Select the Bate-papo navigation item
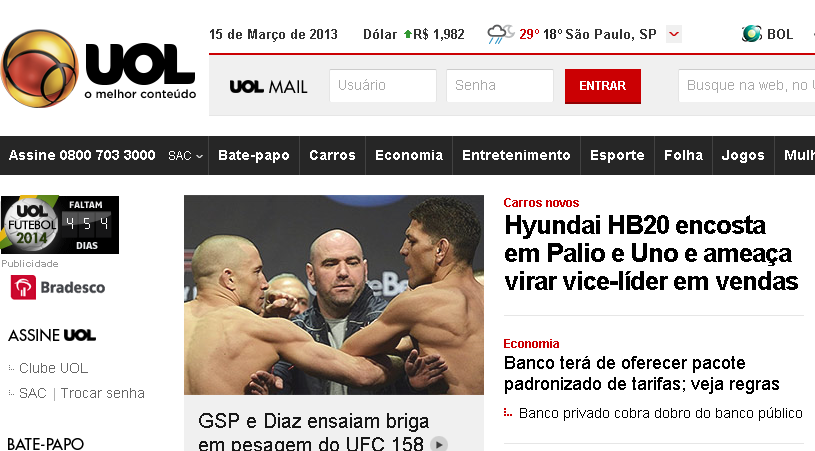The image size is (815, 451). [x=254, y=155]
